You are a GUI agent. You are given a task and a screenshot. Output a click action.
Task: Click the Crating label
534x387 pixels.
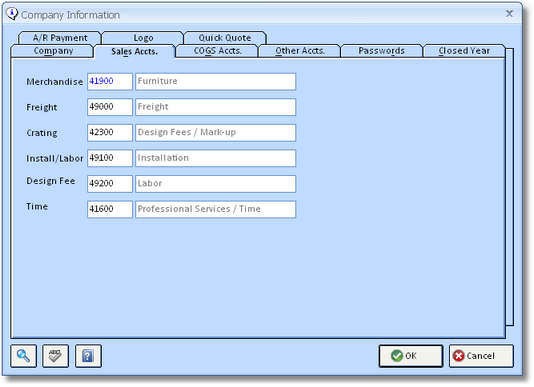click(42, 133)
